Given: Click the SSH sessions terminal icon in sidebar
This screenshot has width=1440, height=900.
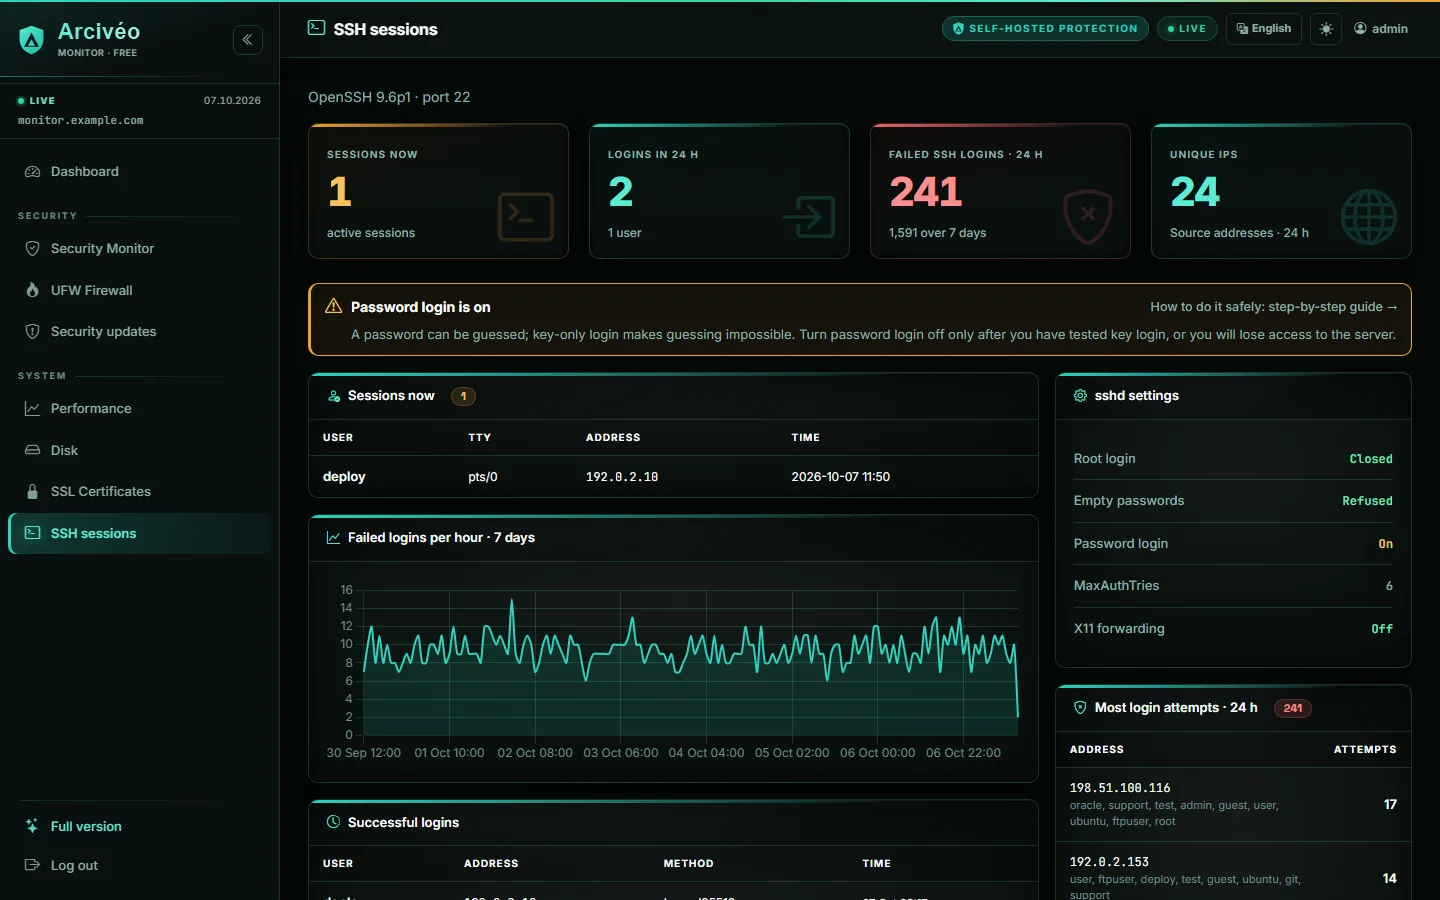Looking at the screenshot, I should (x=32, y=534).
